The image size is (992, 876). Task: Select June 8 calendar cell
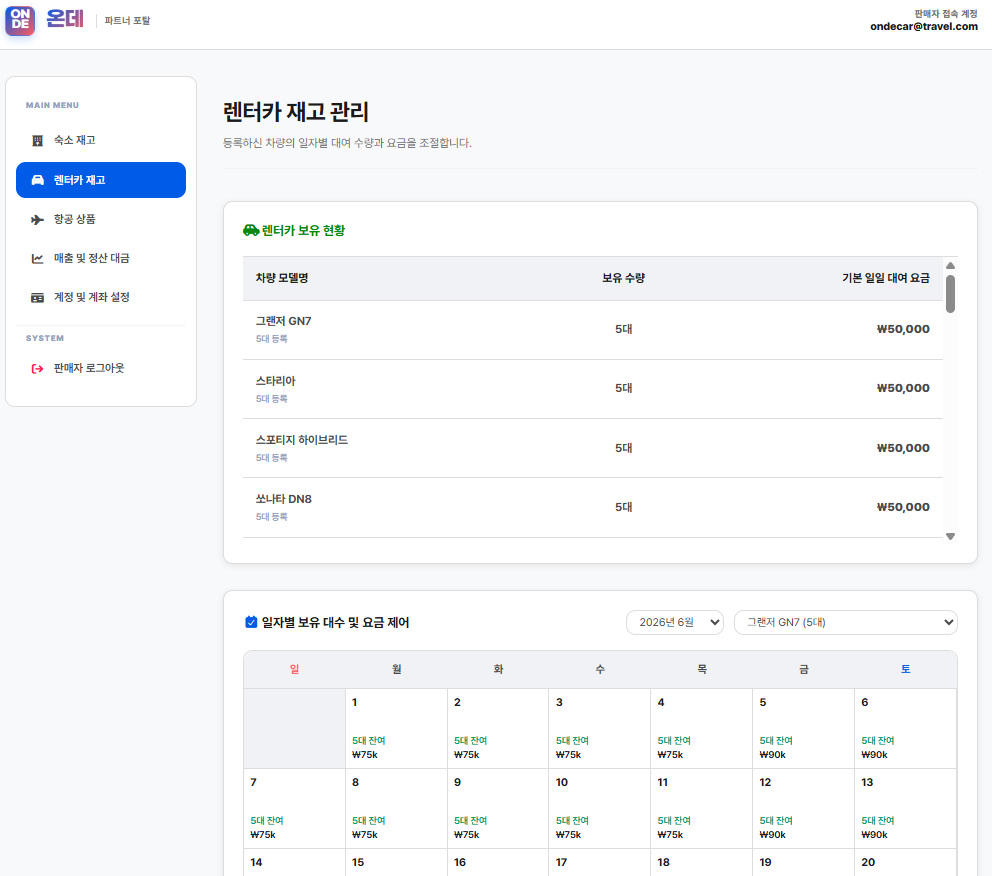[396, 809]
